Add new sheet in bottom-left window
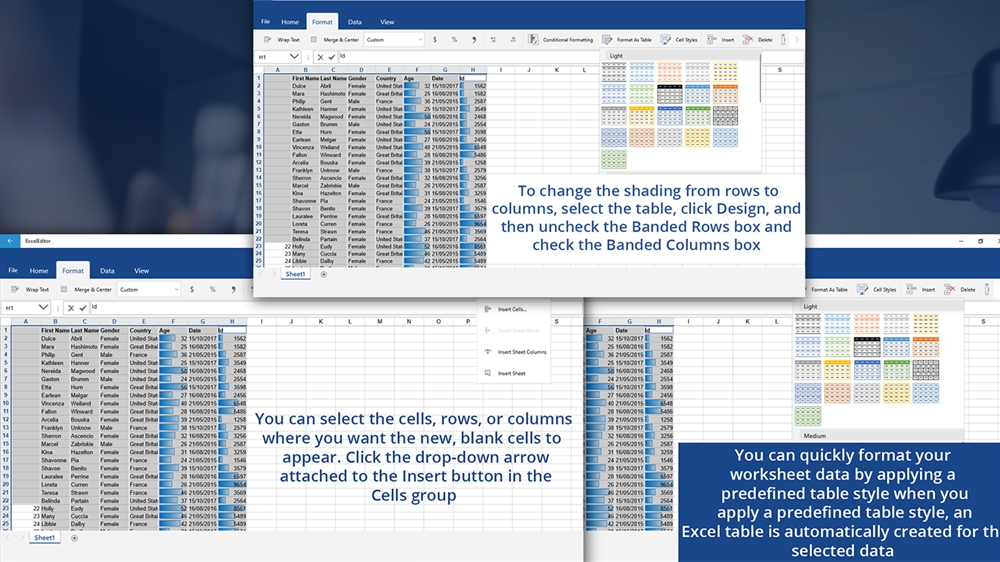This screenshot has height=562, width=1000. point(74,538)
